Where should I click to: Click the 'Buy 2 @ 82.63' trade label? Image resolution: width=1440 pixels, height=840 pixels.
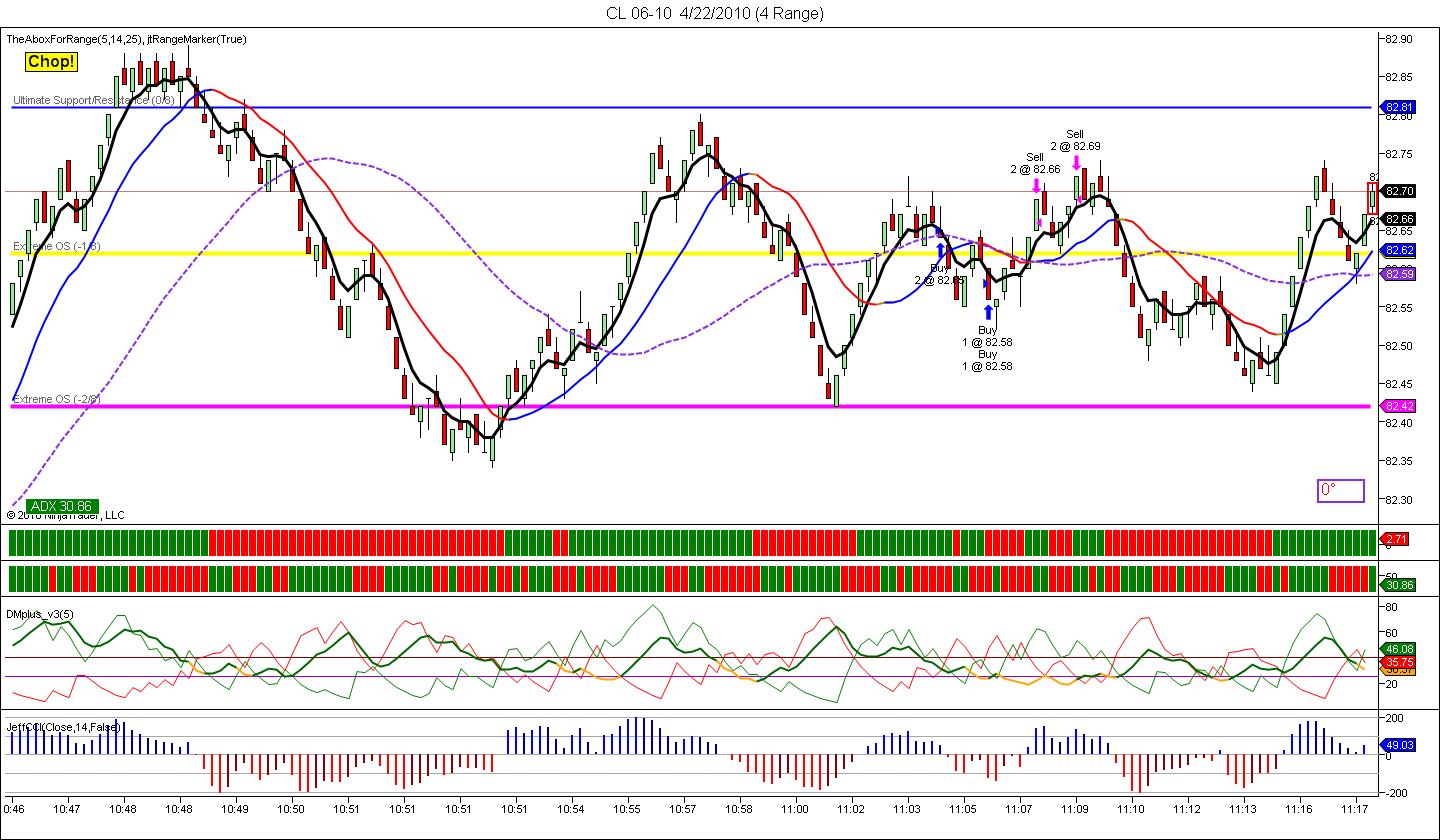coord(940,274)
